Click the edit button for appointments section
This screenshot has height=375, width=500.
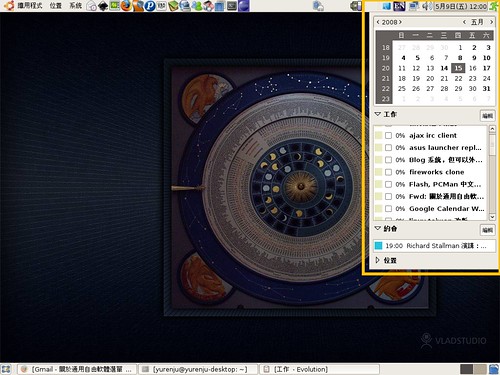487,230
